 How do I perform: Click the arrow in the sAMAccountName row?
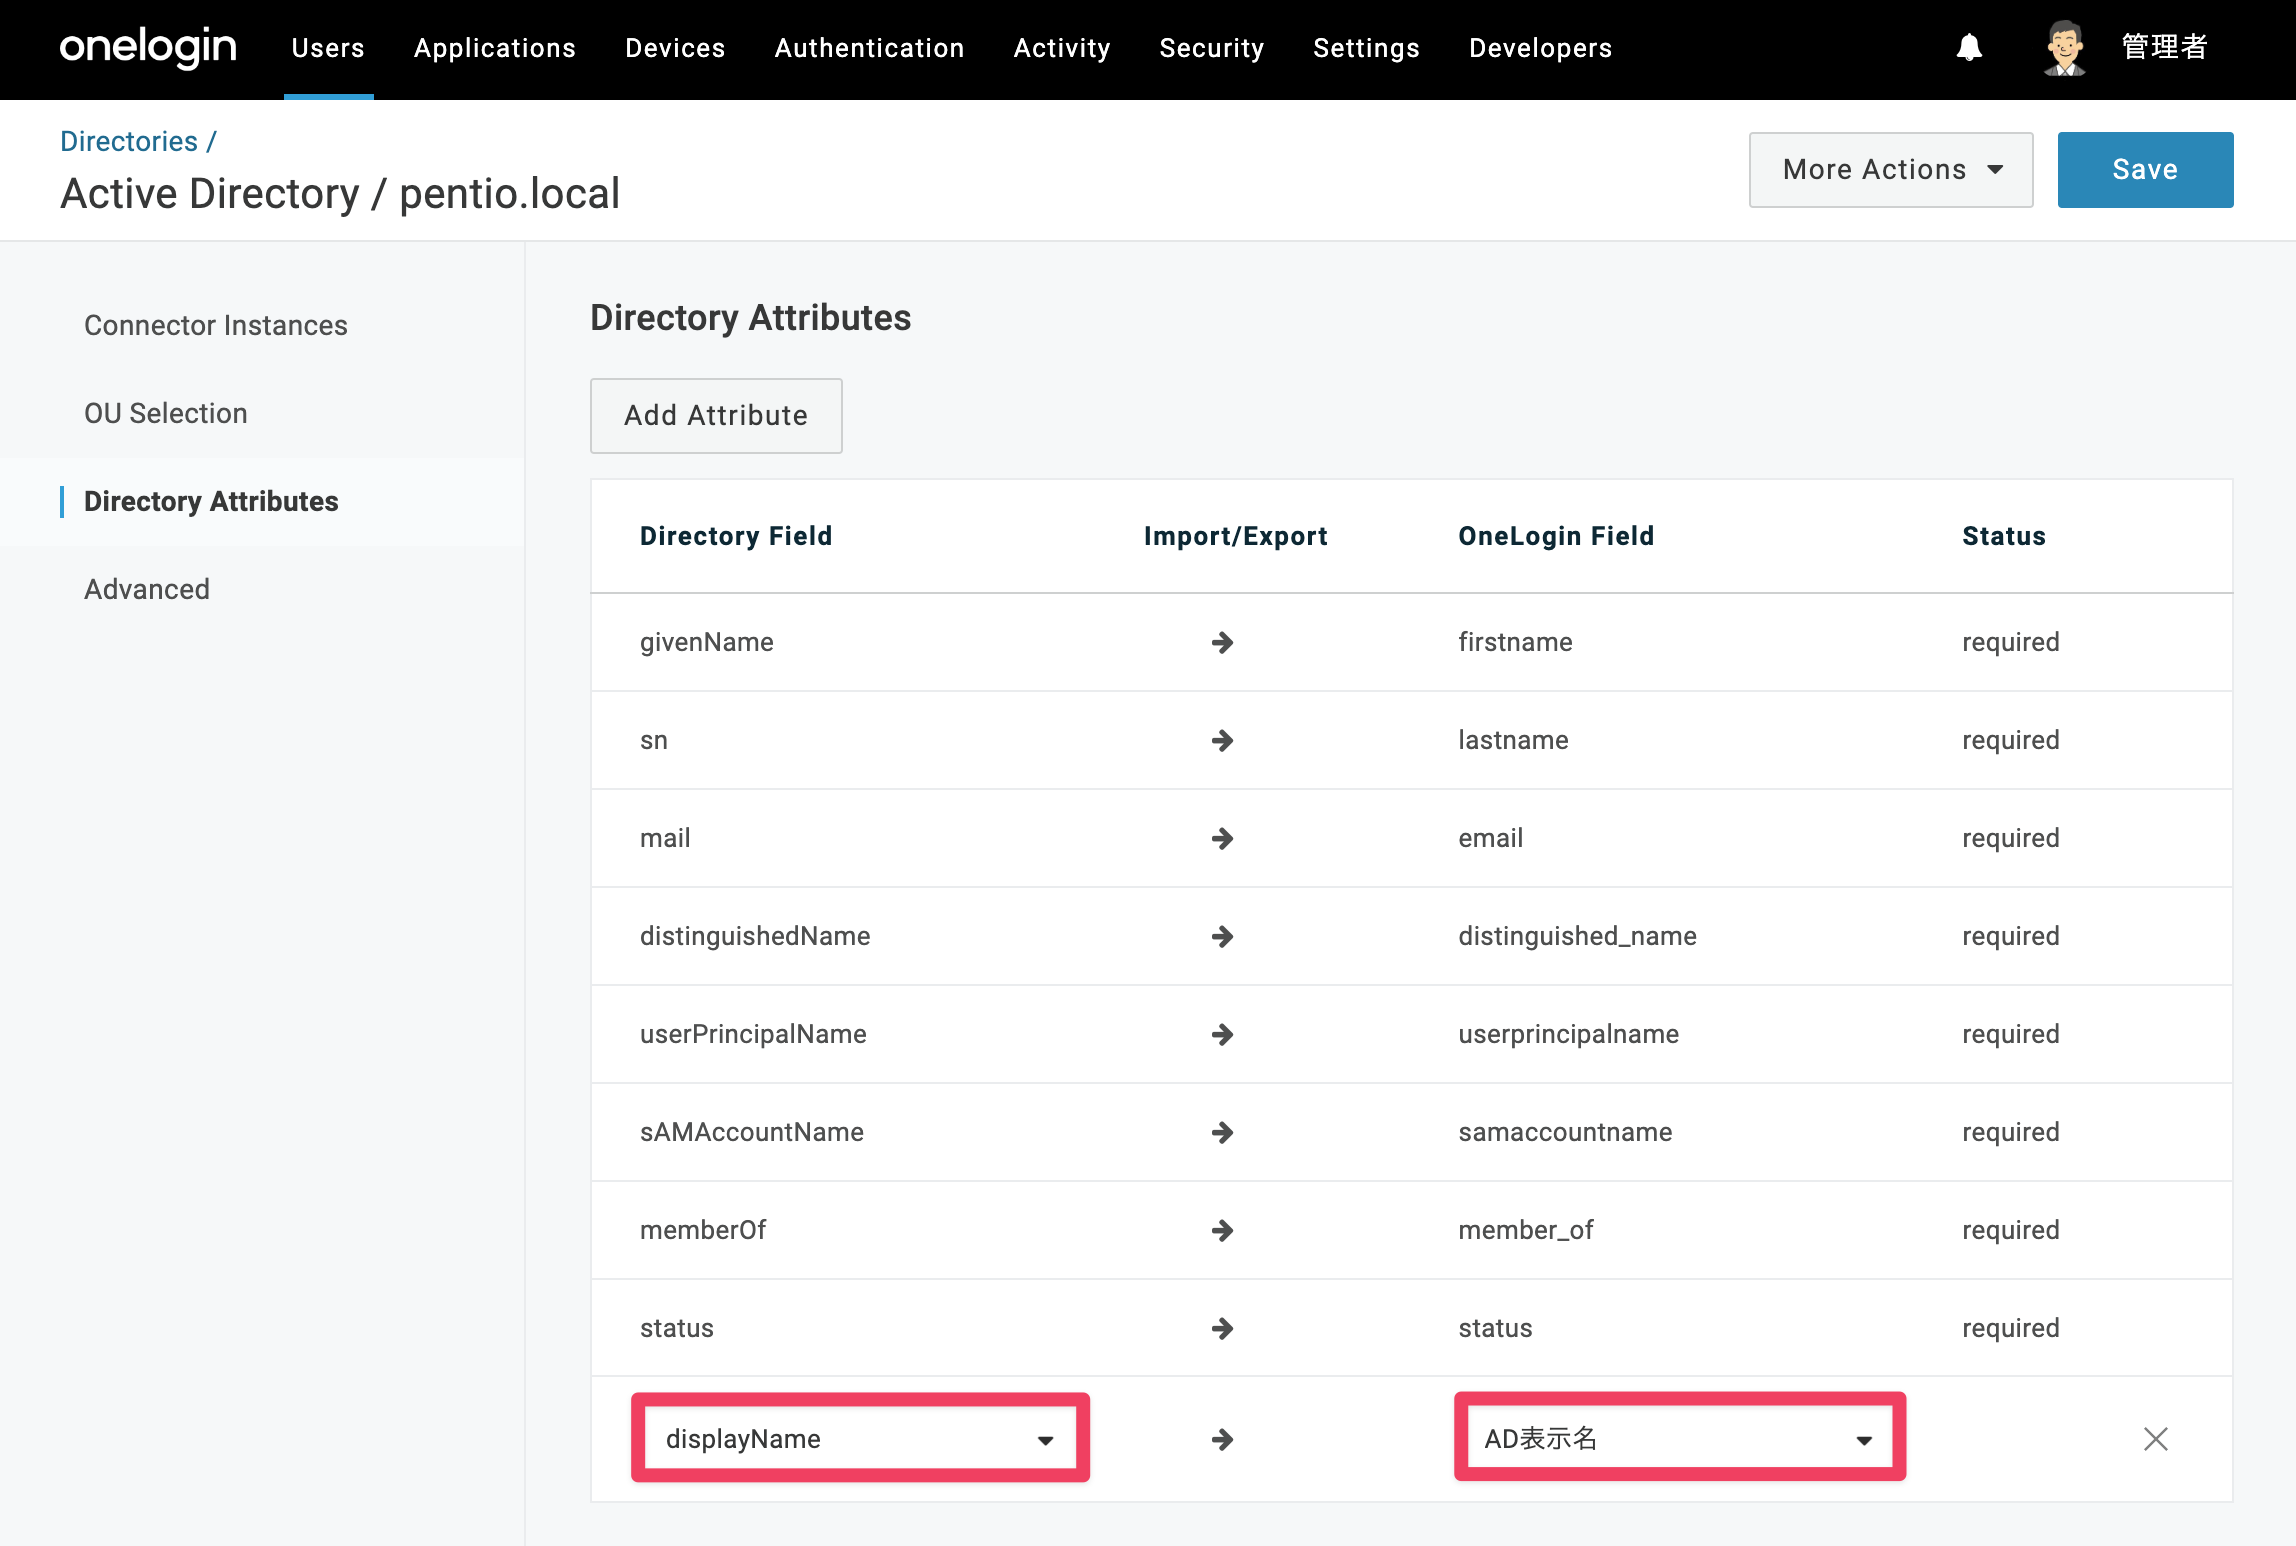tap(1222, 1132)
